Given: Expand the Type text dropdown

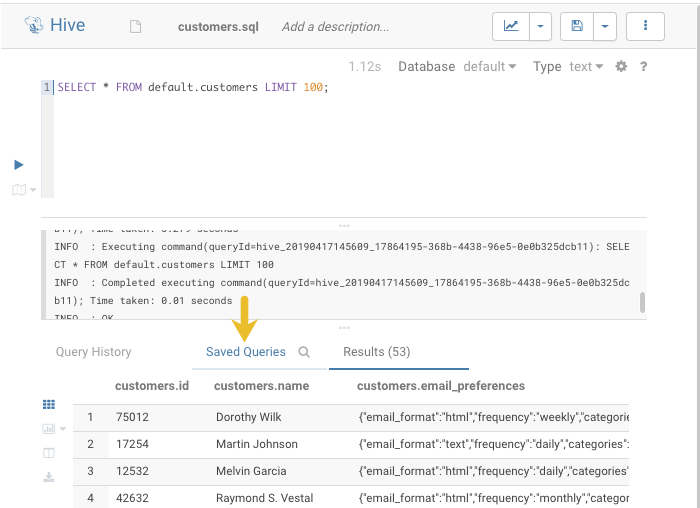Looking at the screenshot, I should click(585, 67).
